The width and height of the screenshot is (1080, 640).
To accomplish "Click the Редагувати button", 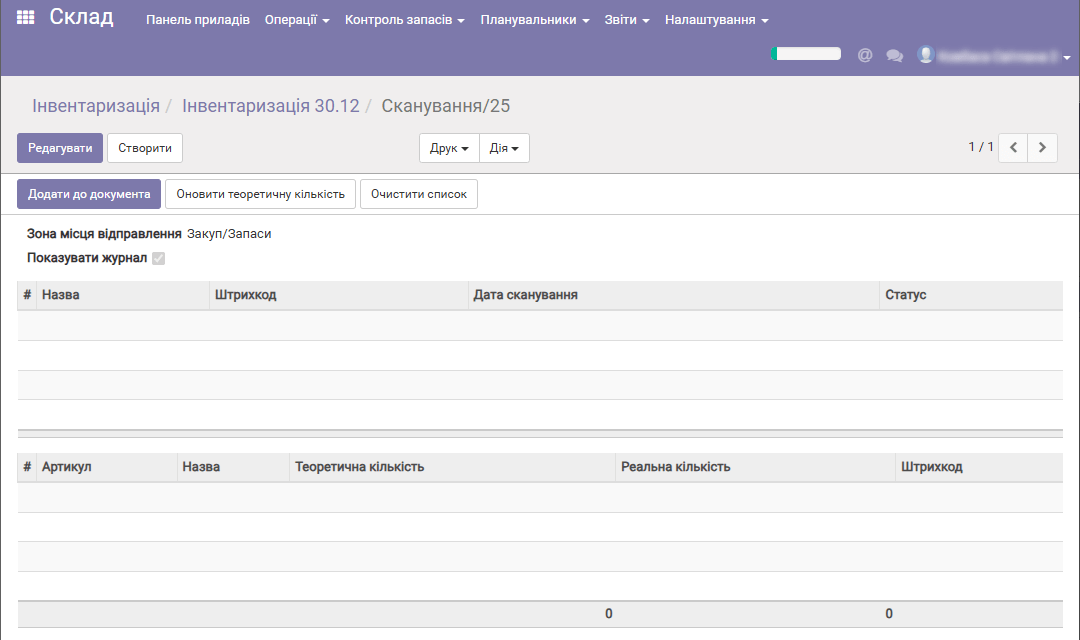I will pos(60,148).
